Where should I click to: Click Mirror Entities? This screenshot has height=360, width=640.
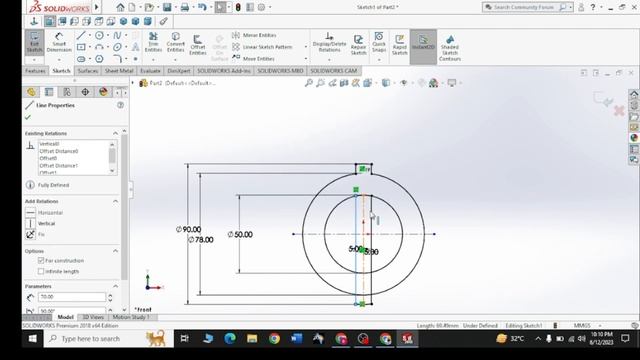[254, 35]
